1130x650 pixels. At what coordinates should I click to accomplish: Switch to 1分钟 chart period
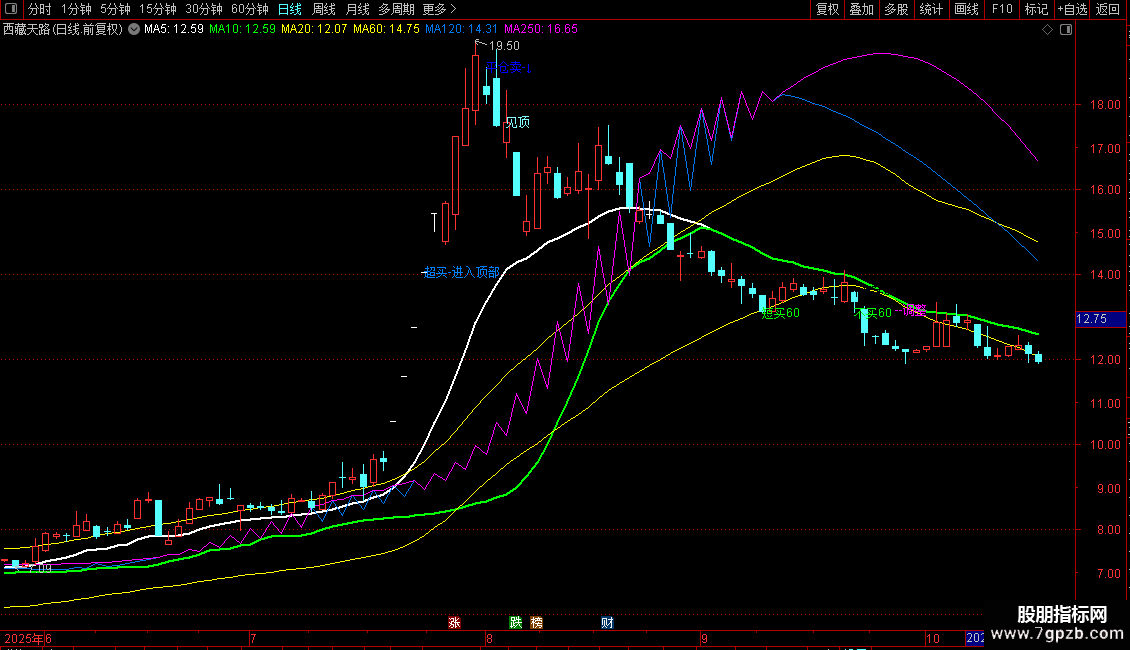[x=76, y=9]
